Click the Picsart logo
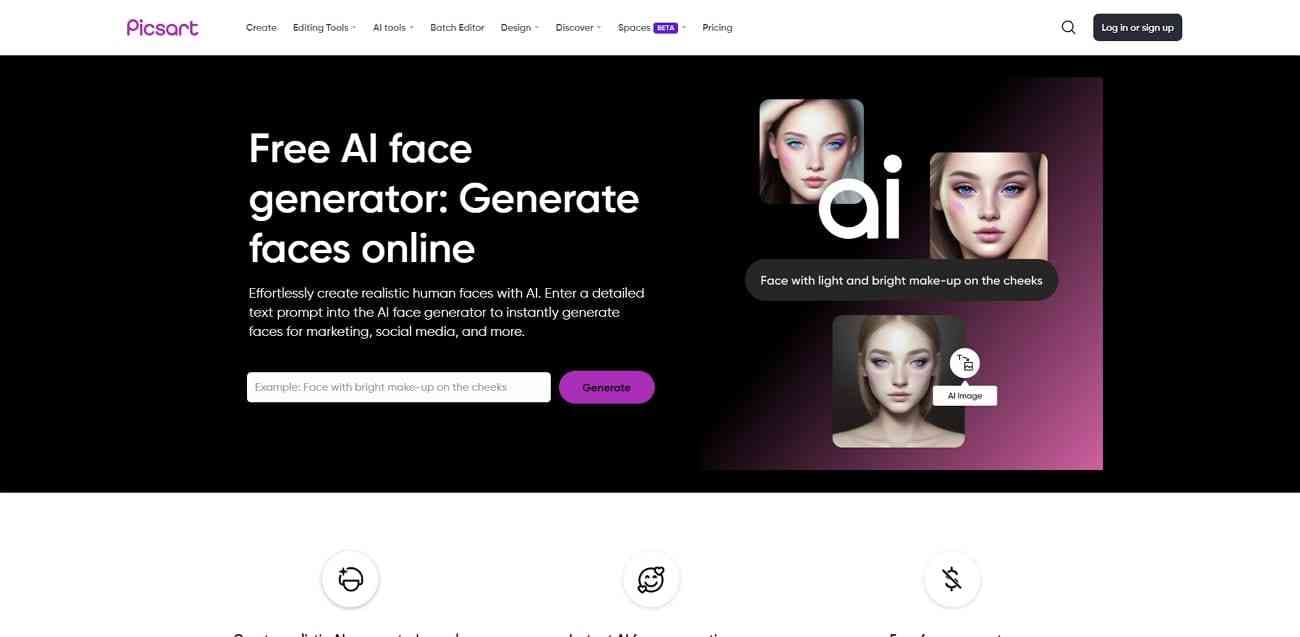The width and height of the screenshot is (1300, 637). pyautogui.click(x=162, y=28)
